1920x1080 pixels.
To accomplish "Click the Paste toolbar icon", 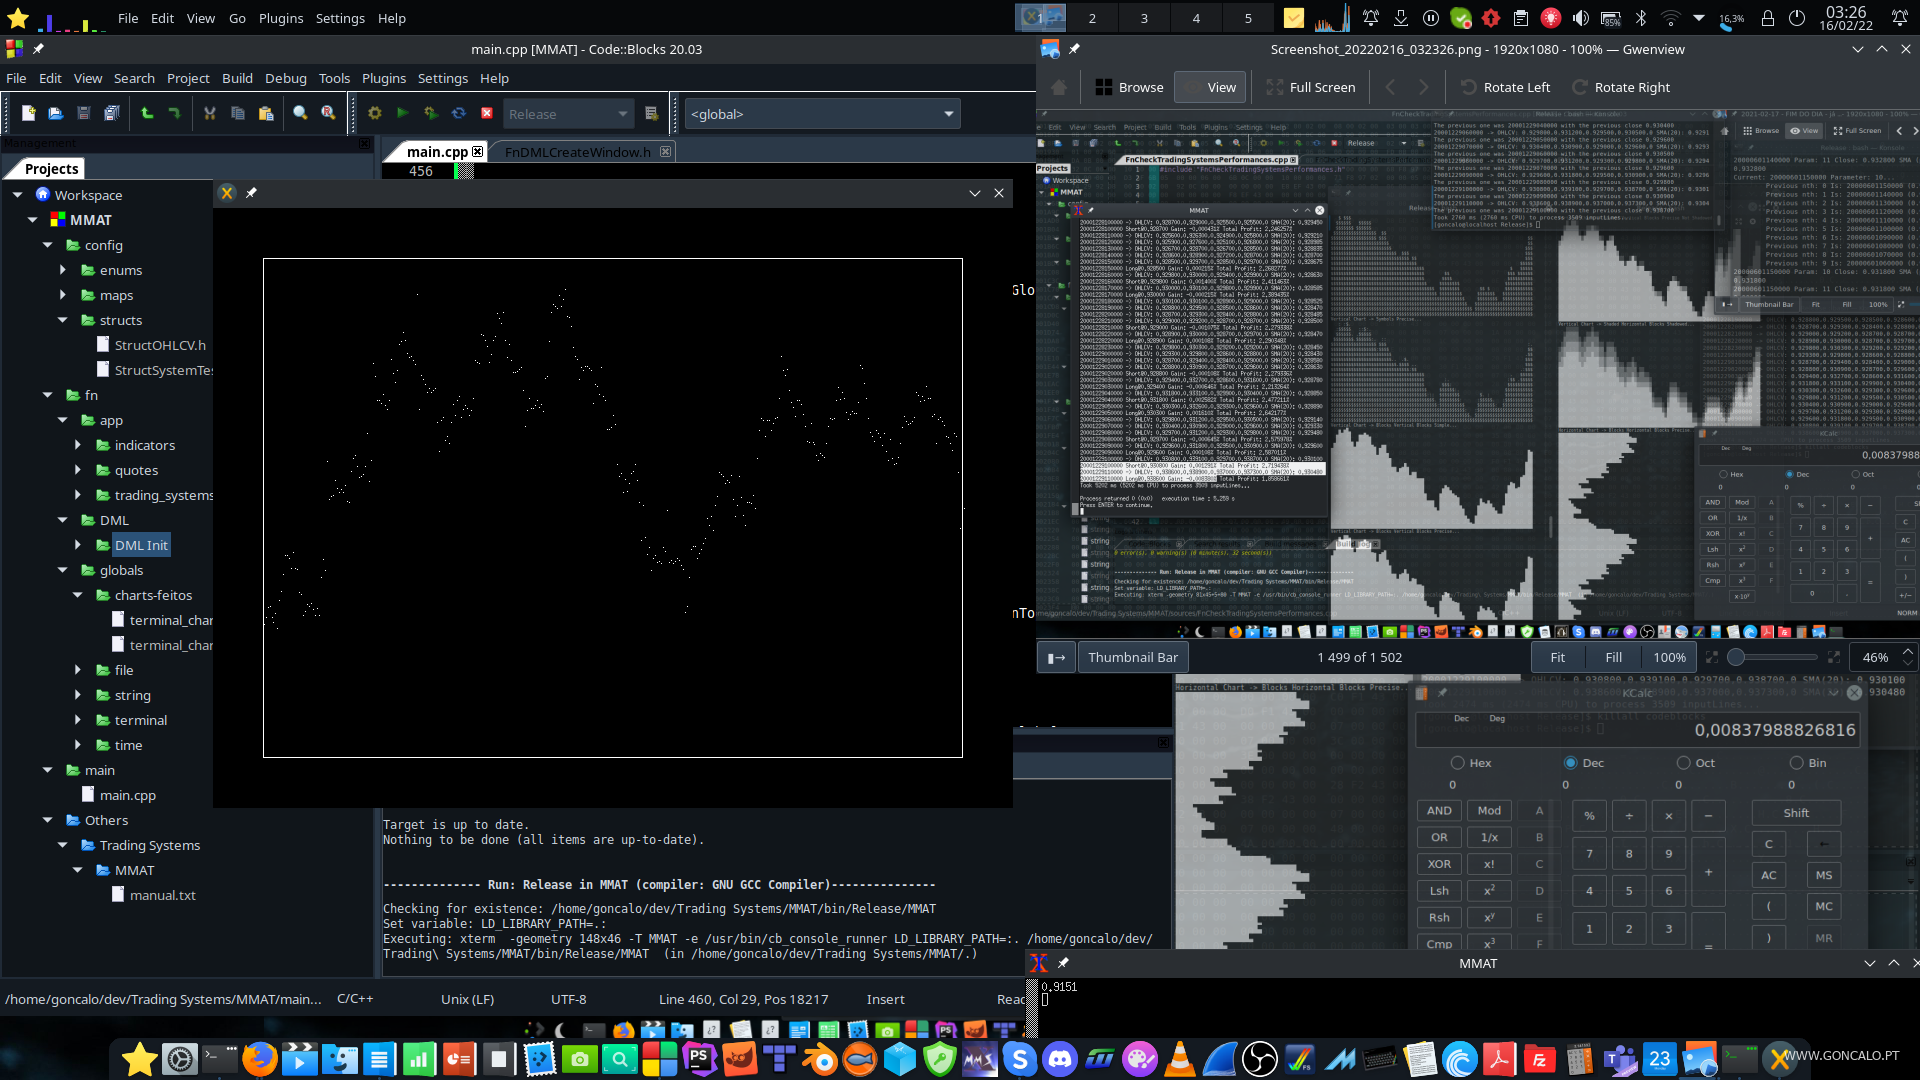I will (266, 114).
